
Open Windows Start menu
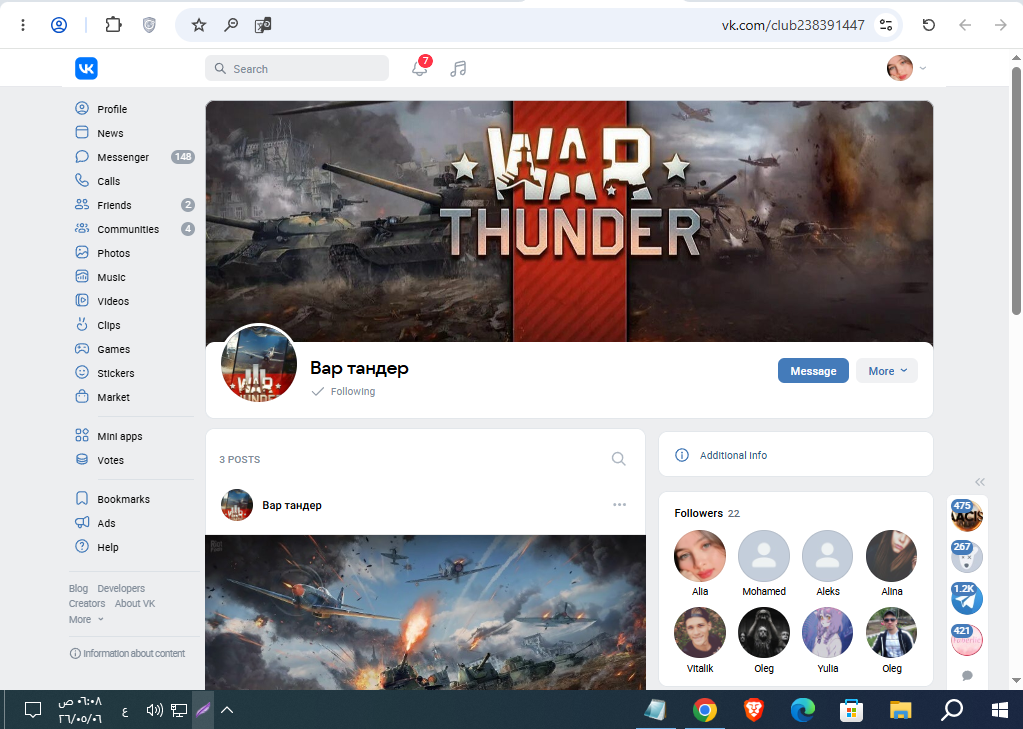[999, 710]
